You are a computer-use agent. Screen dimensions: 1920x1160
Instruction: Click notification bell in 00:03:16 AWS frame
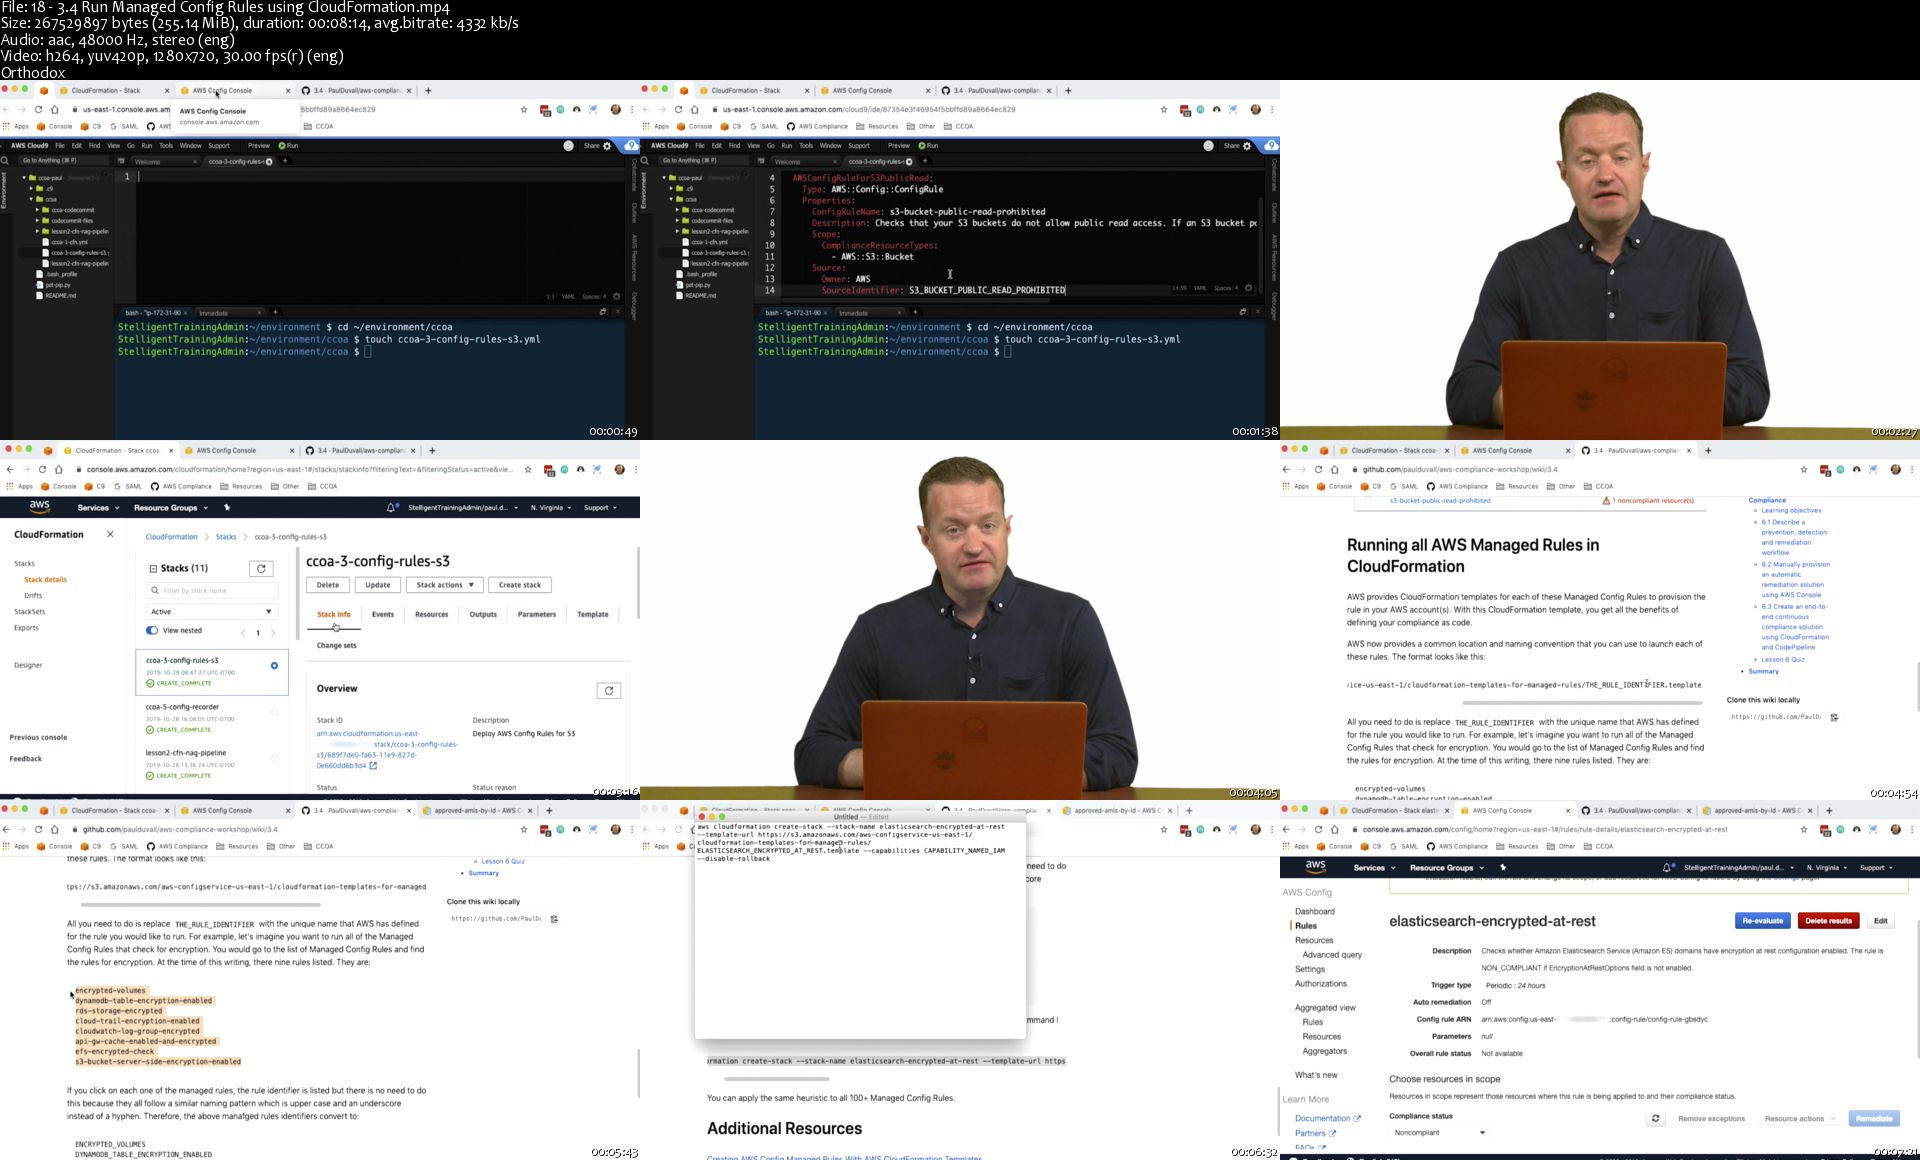point(391,508)
